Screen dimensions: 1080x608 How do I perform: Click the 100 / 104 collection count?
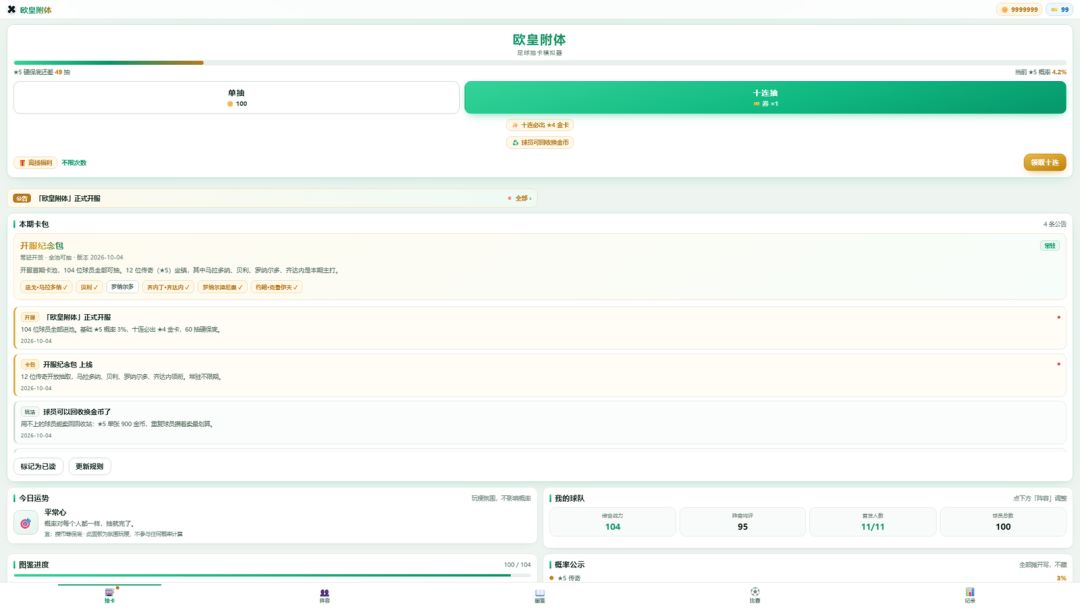517,565
